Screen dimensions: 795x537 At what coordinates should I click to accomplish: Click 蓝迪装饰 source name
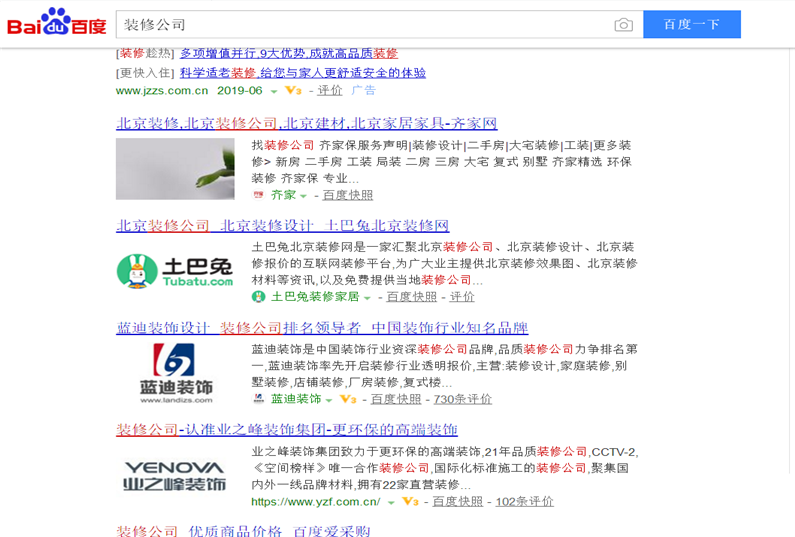coord(296,399)
